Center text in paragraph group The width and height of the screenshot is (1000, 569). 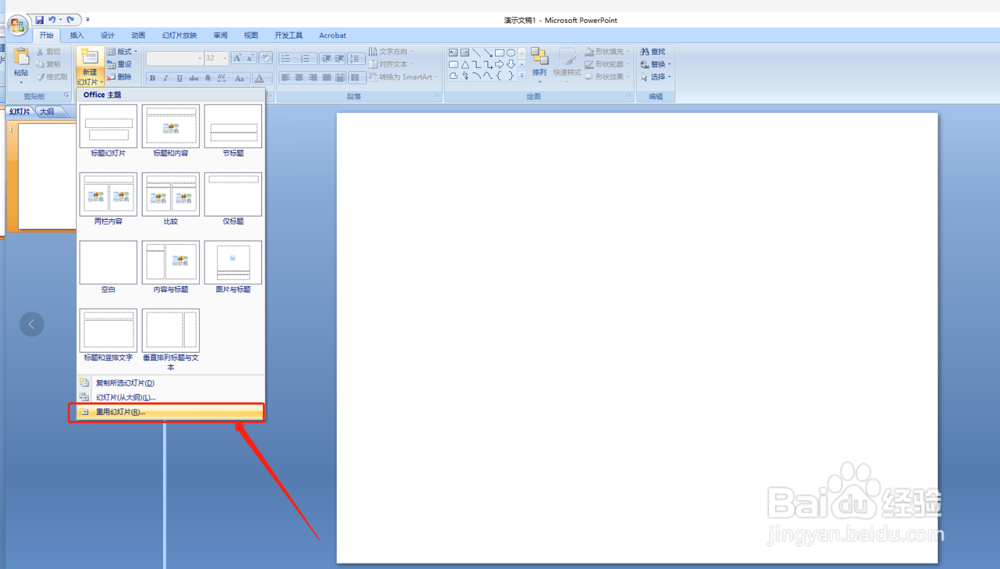coord(299,78)
